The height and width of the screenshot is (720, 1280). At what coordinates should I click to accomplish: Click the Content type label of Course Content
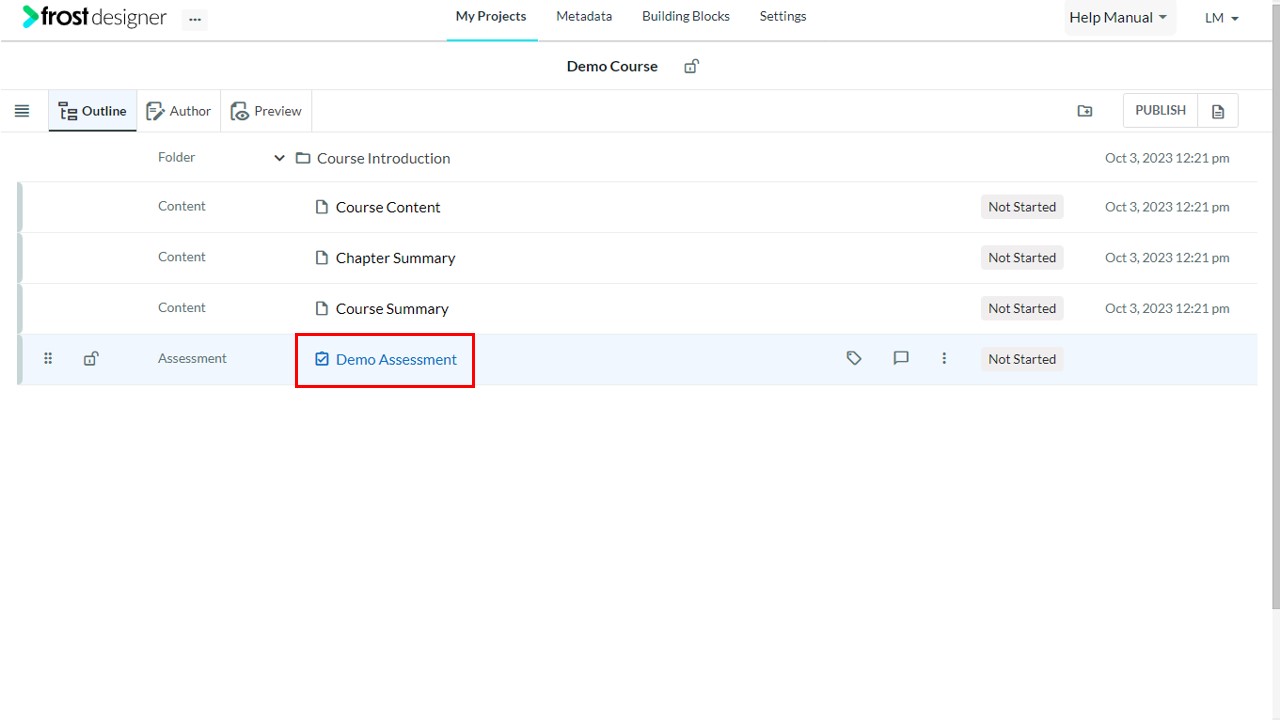click(x=182, y=206)
